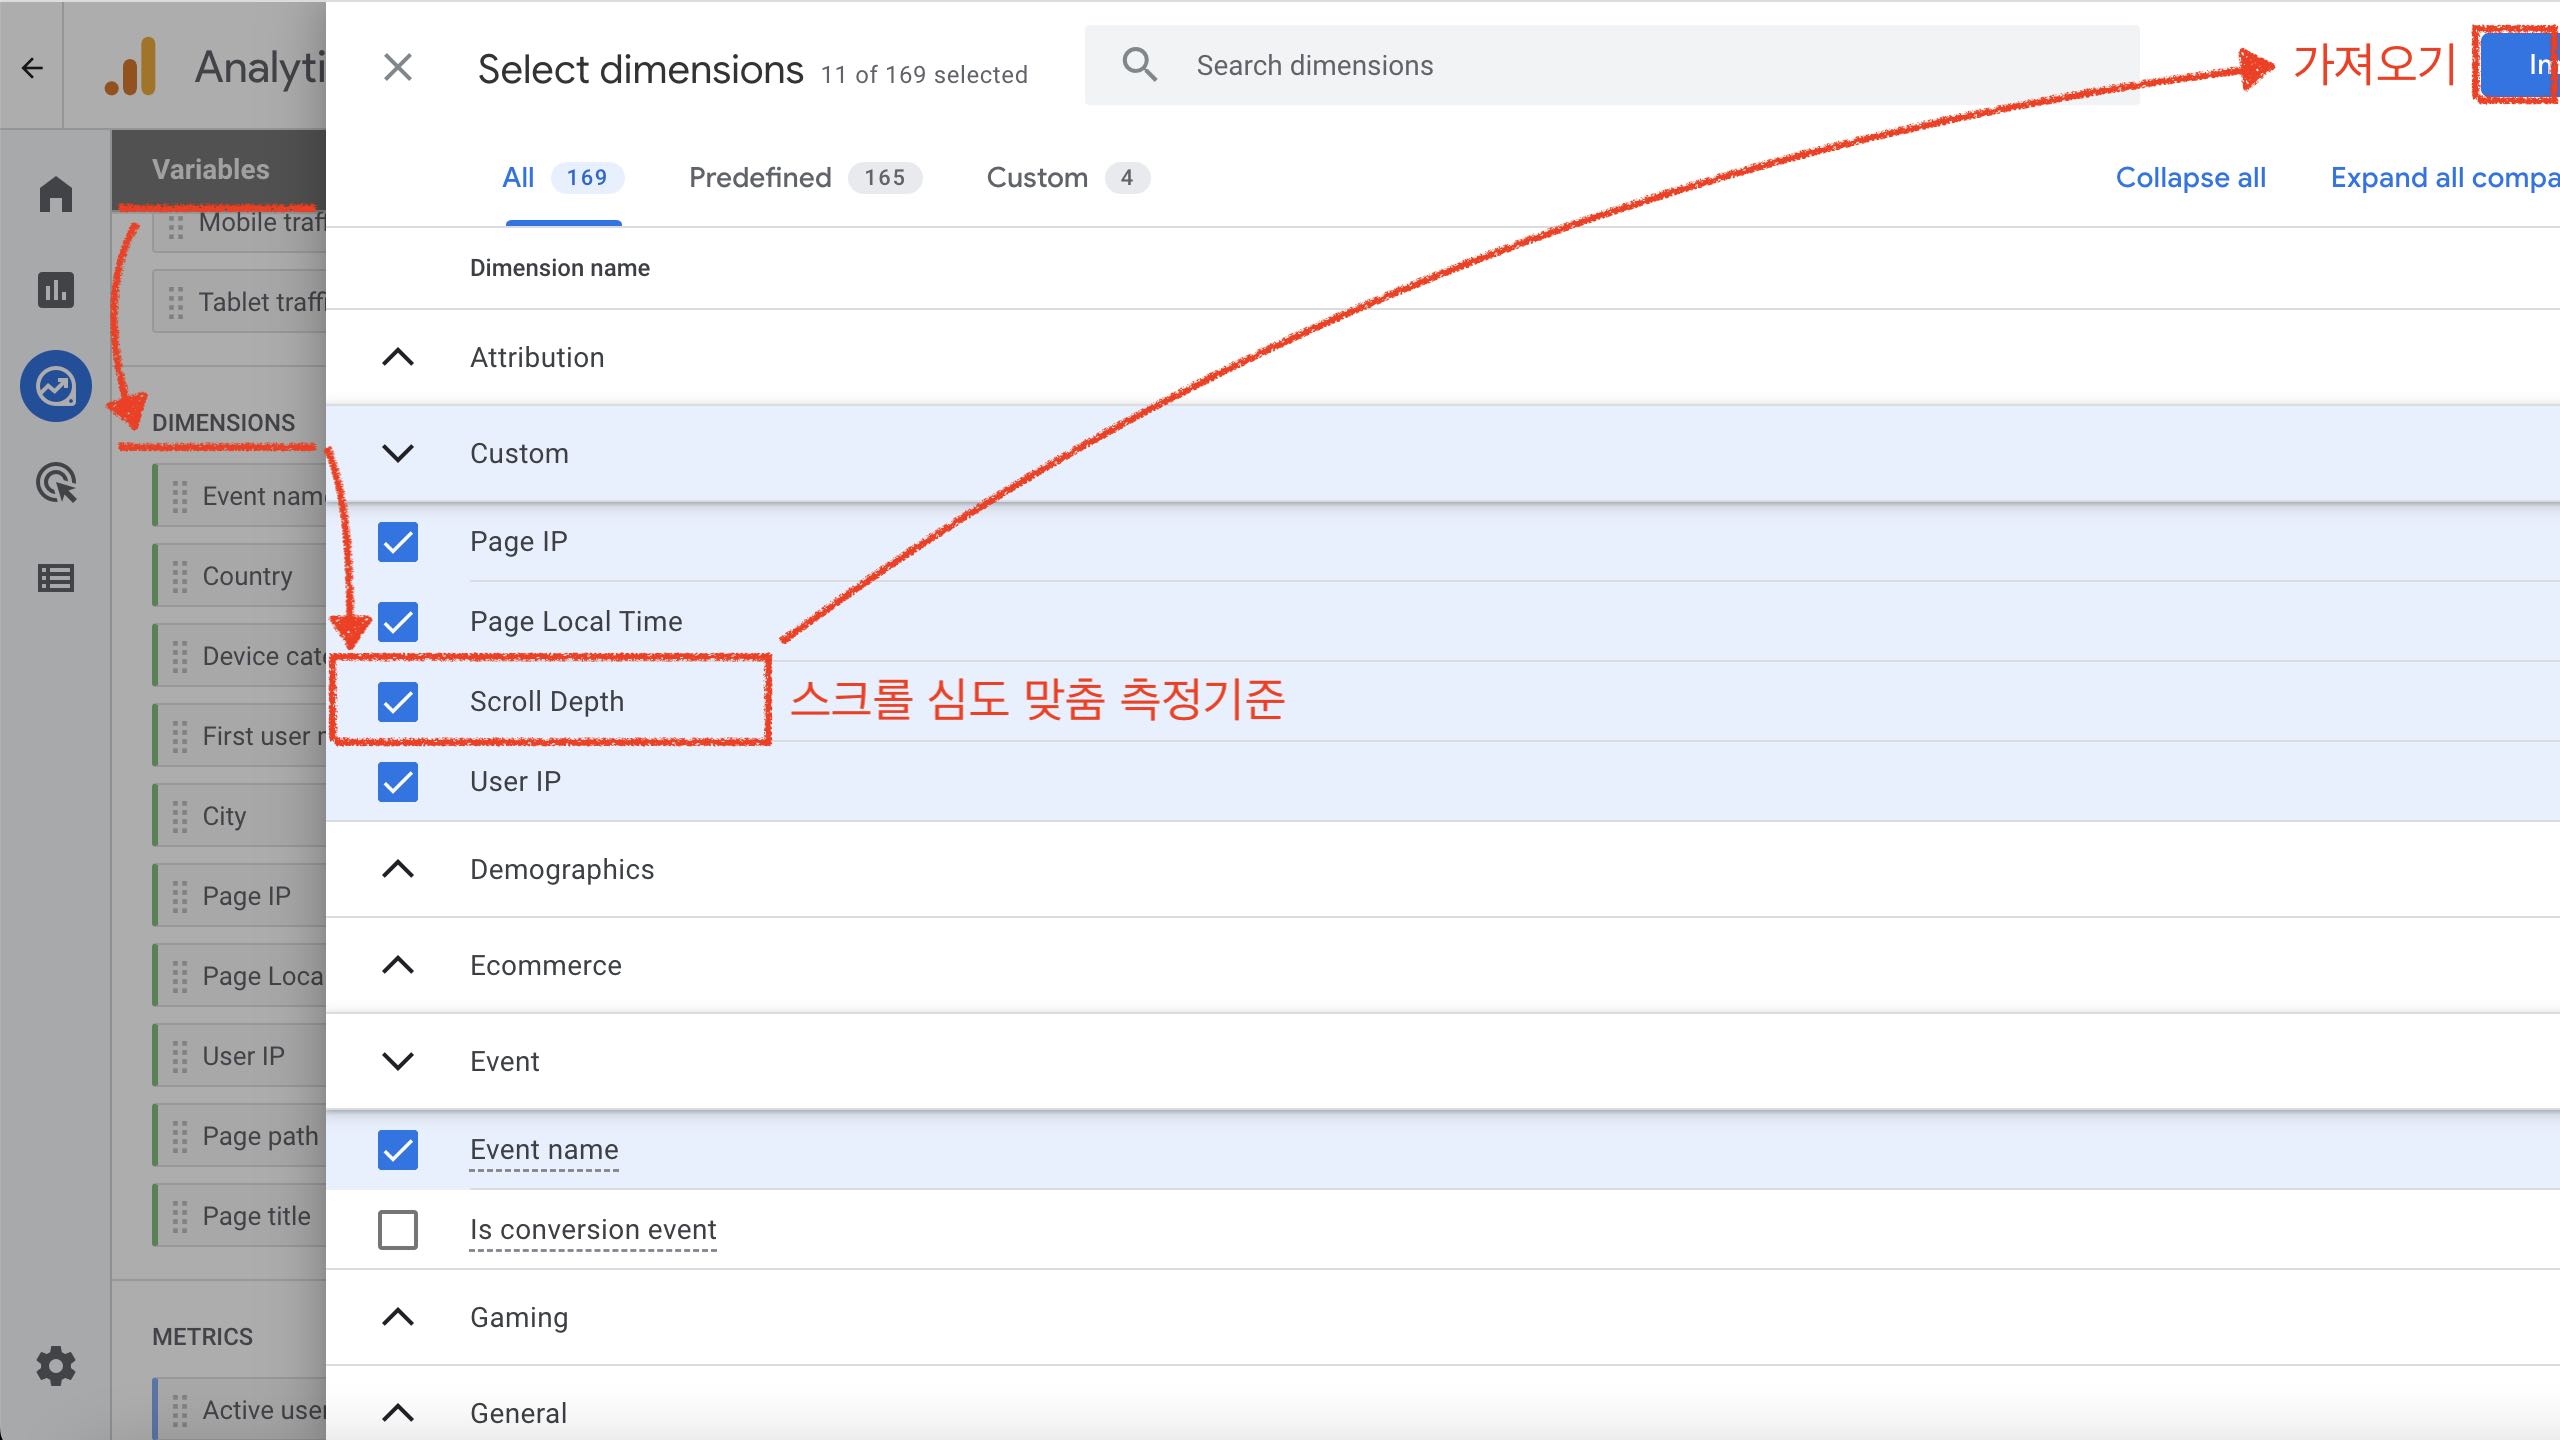2560x1440 pixels.
Task: Open the Home page in Analytics sidebar
Action: (x=55, y=193)
